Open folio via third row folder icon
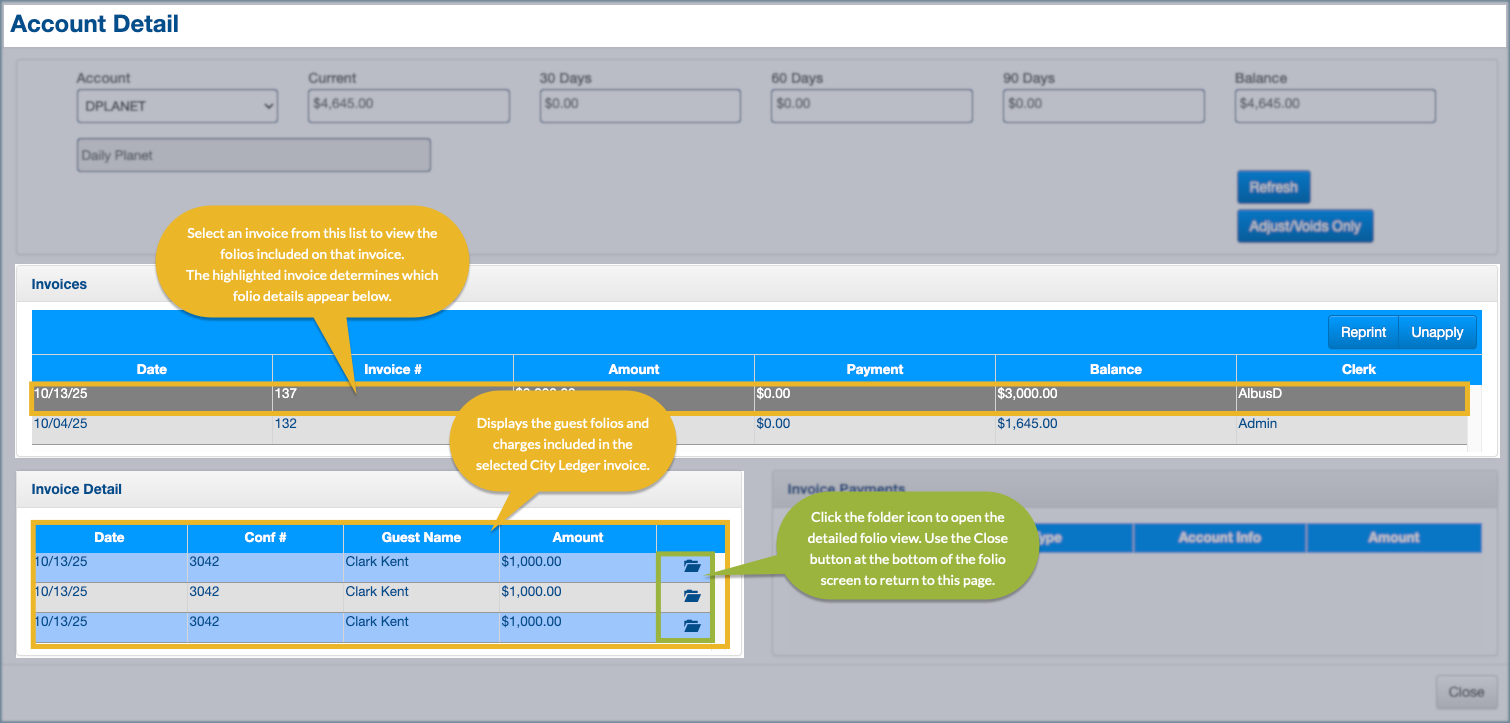Image resolution: width=1510 pixels, height=723 pixels. coord(691,626)
